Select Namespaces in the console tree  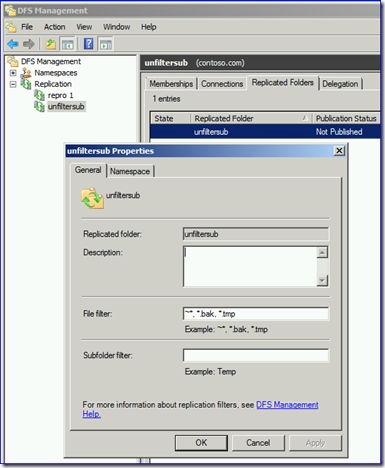coord(56,73)
